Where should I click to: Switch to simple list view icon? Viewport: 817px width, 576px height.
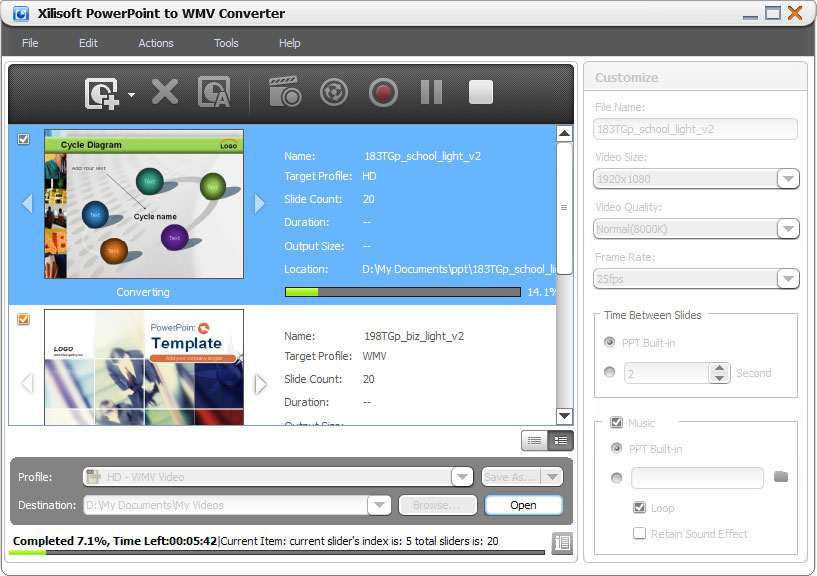pos(536,440)
